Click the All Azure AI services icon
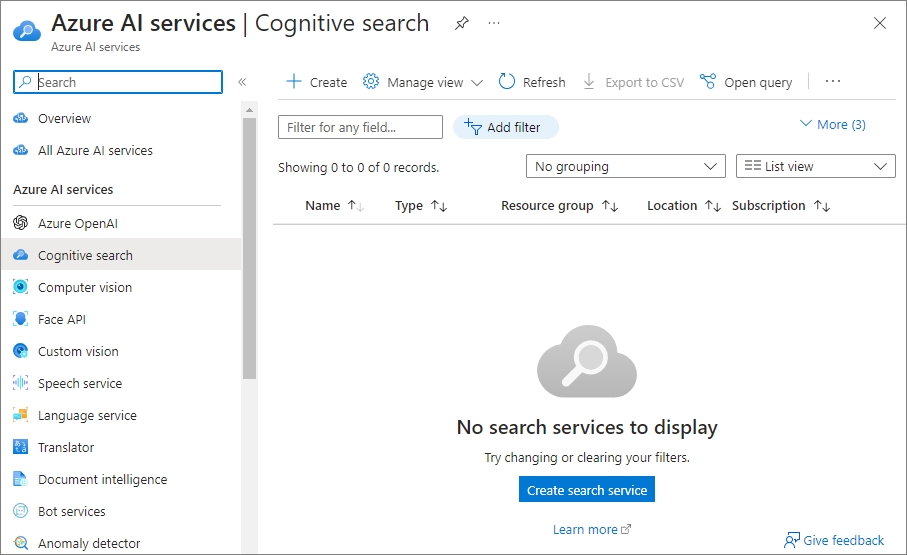Image resolution: width=907 pixels, height=555 pixels. click(21, 150)
